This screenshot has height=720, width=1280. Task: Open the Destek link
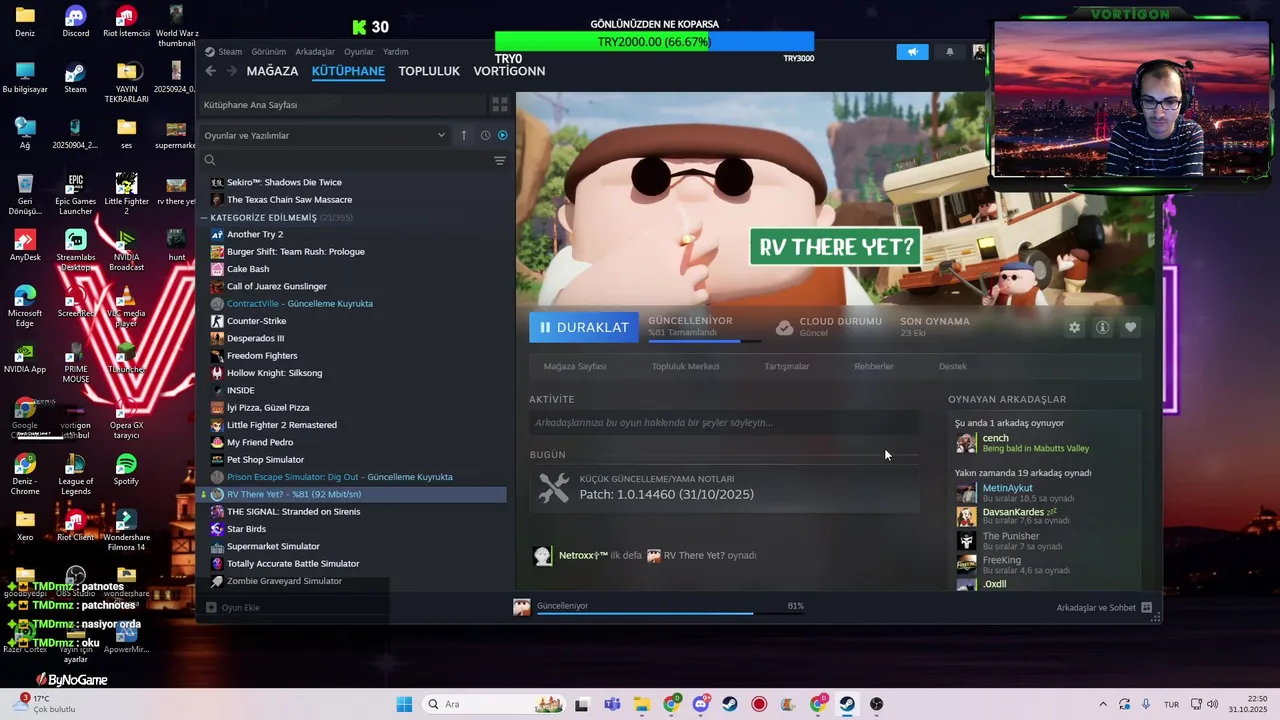coord(953,366)
